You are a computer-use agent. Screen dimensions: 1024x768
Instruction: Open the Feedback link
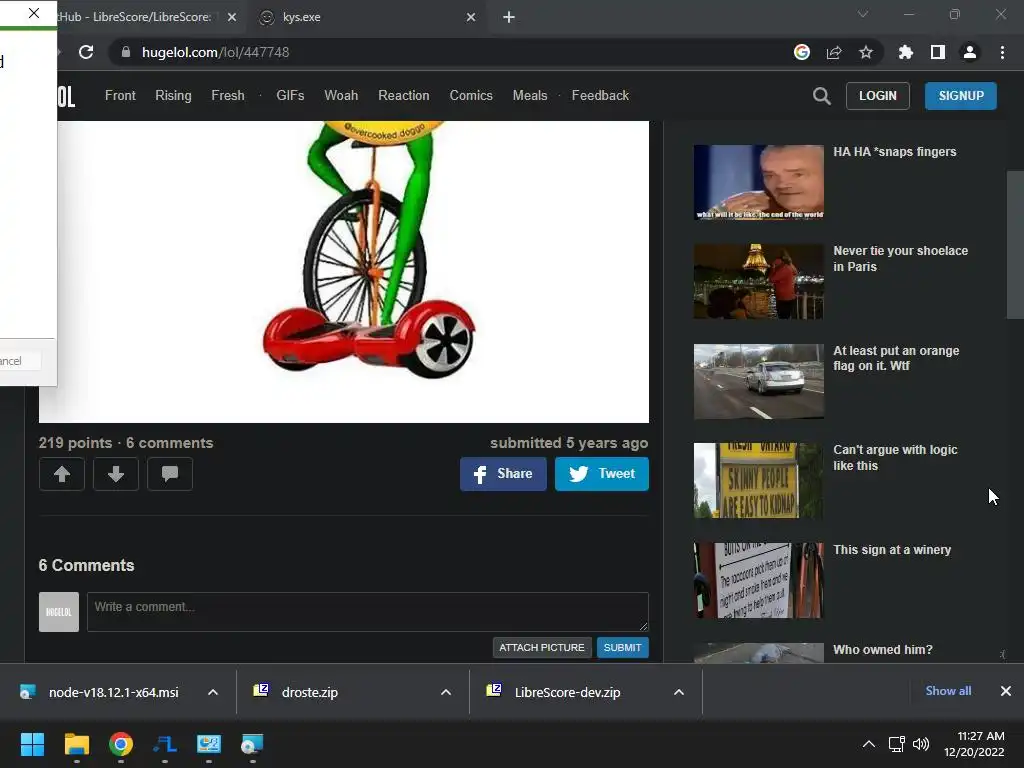coord(600,95)
